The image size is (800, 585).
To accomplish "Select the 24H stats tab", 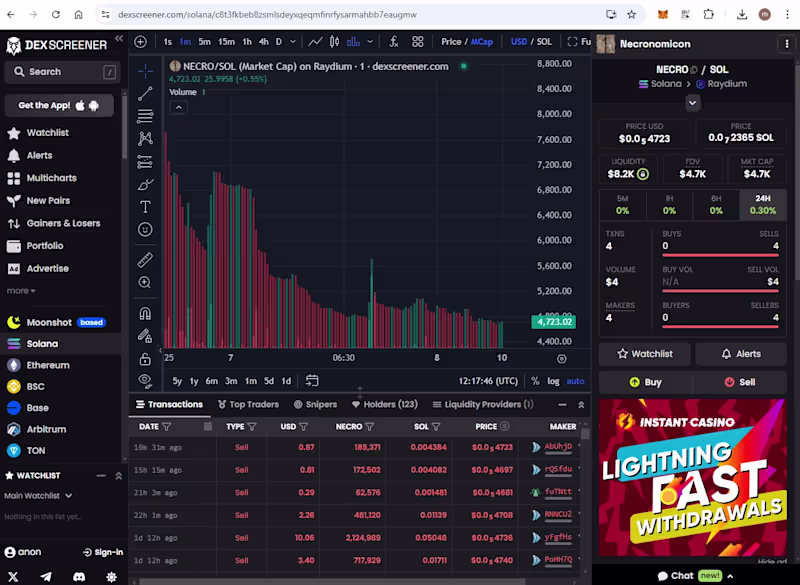I will pyautogui.click(x=763, y=205).
